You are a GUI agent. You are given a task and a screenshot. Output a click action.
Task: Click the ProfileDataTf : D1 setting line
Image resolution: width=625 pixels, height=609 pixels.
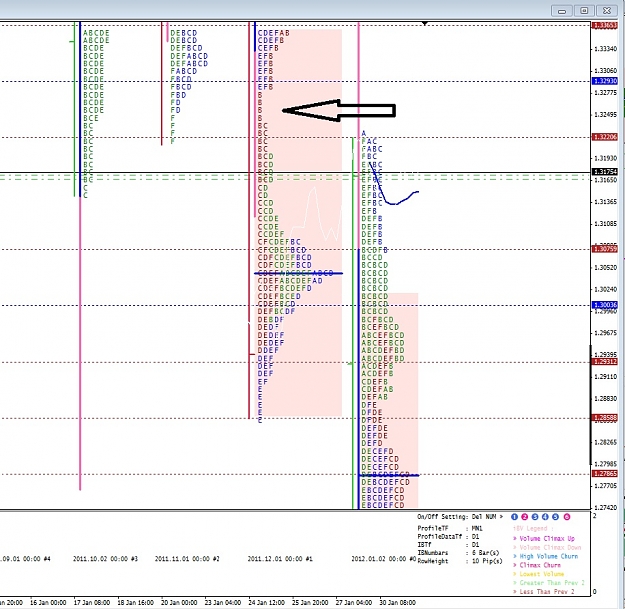(x=448, y=537)
